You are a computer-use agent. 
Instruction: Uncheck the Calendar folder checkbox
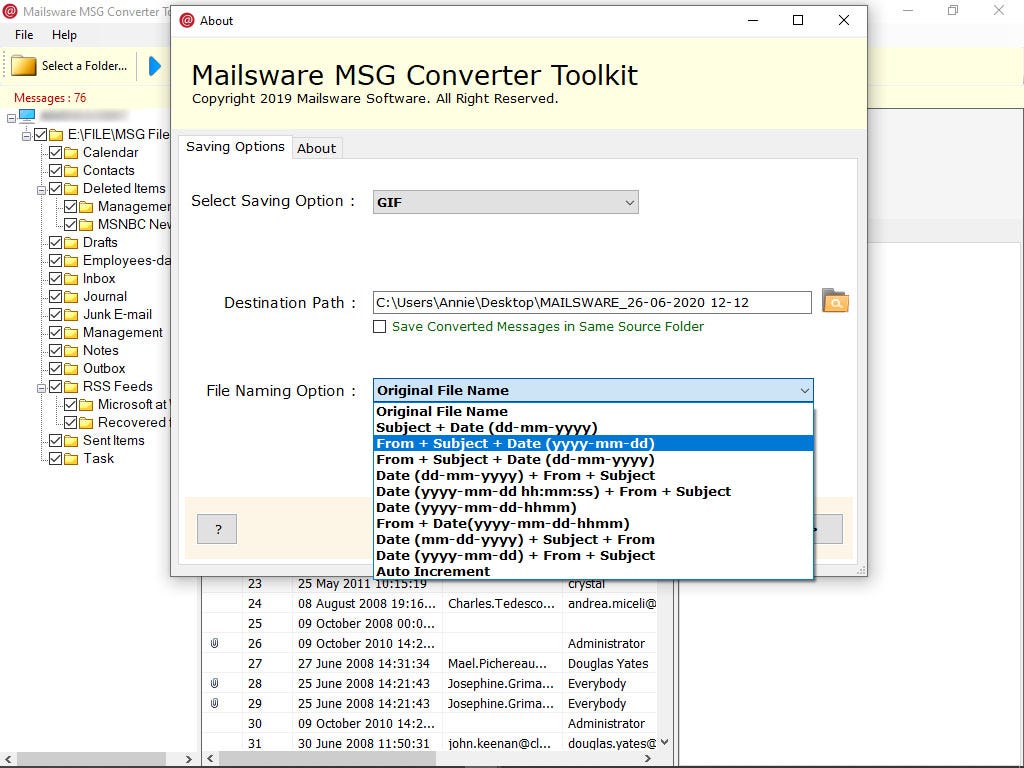[x=56, y=152]
